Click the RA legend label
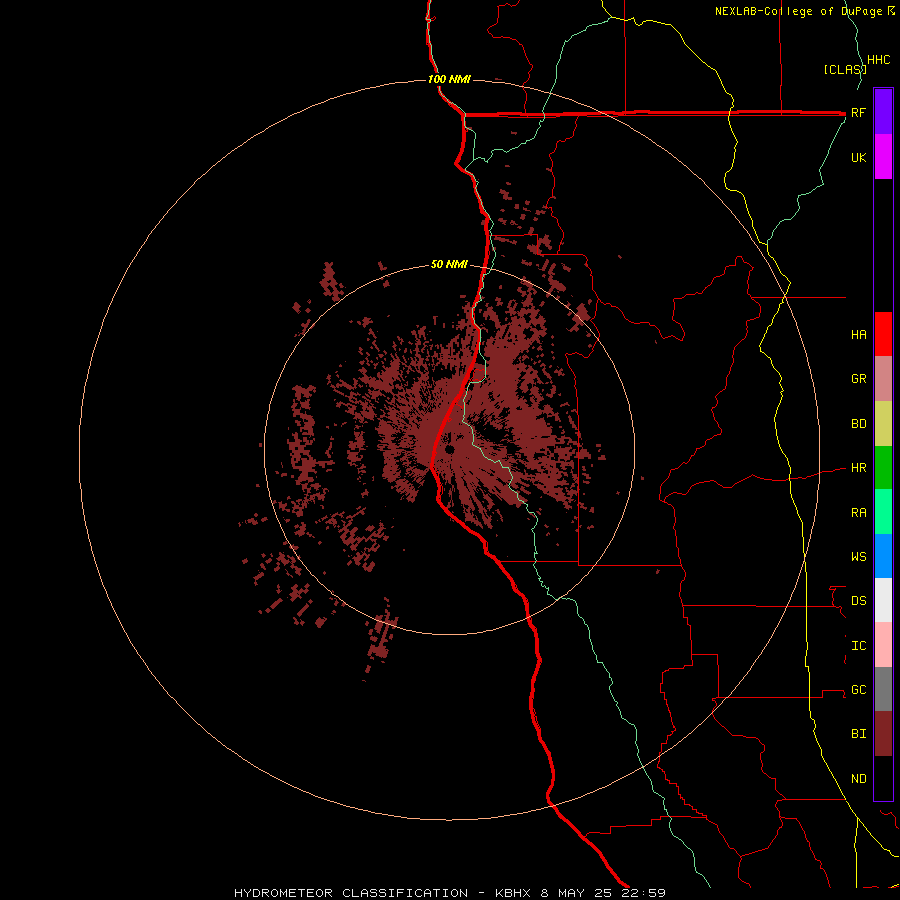 pos(858,513)
